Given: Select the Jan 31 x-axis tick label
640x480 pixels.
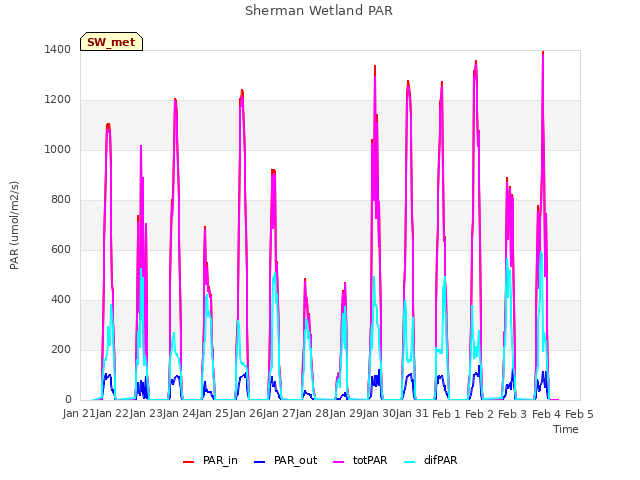Looking at the screenshot, I should 412,414.
